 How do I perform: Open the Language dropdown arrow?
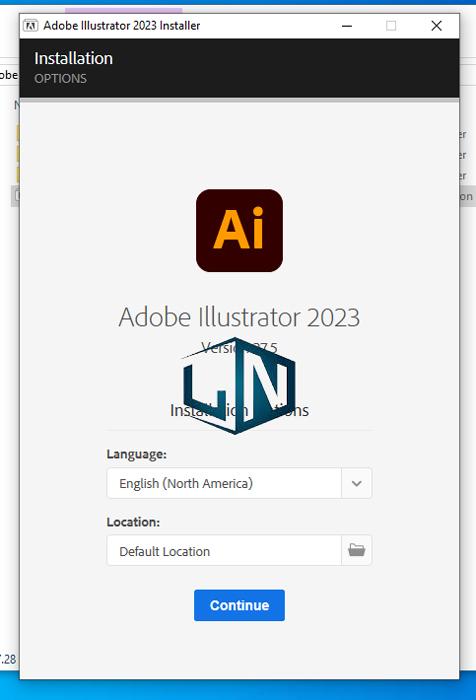(357, 483)
